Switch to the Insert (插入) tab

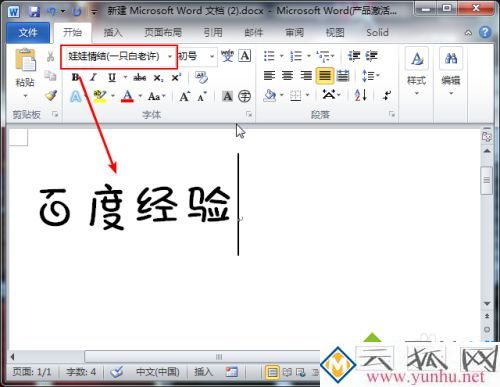click(x=113, y=33)
